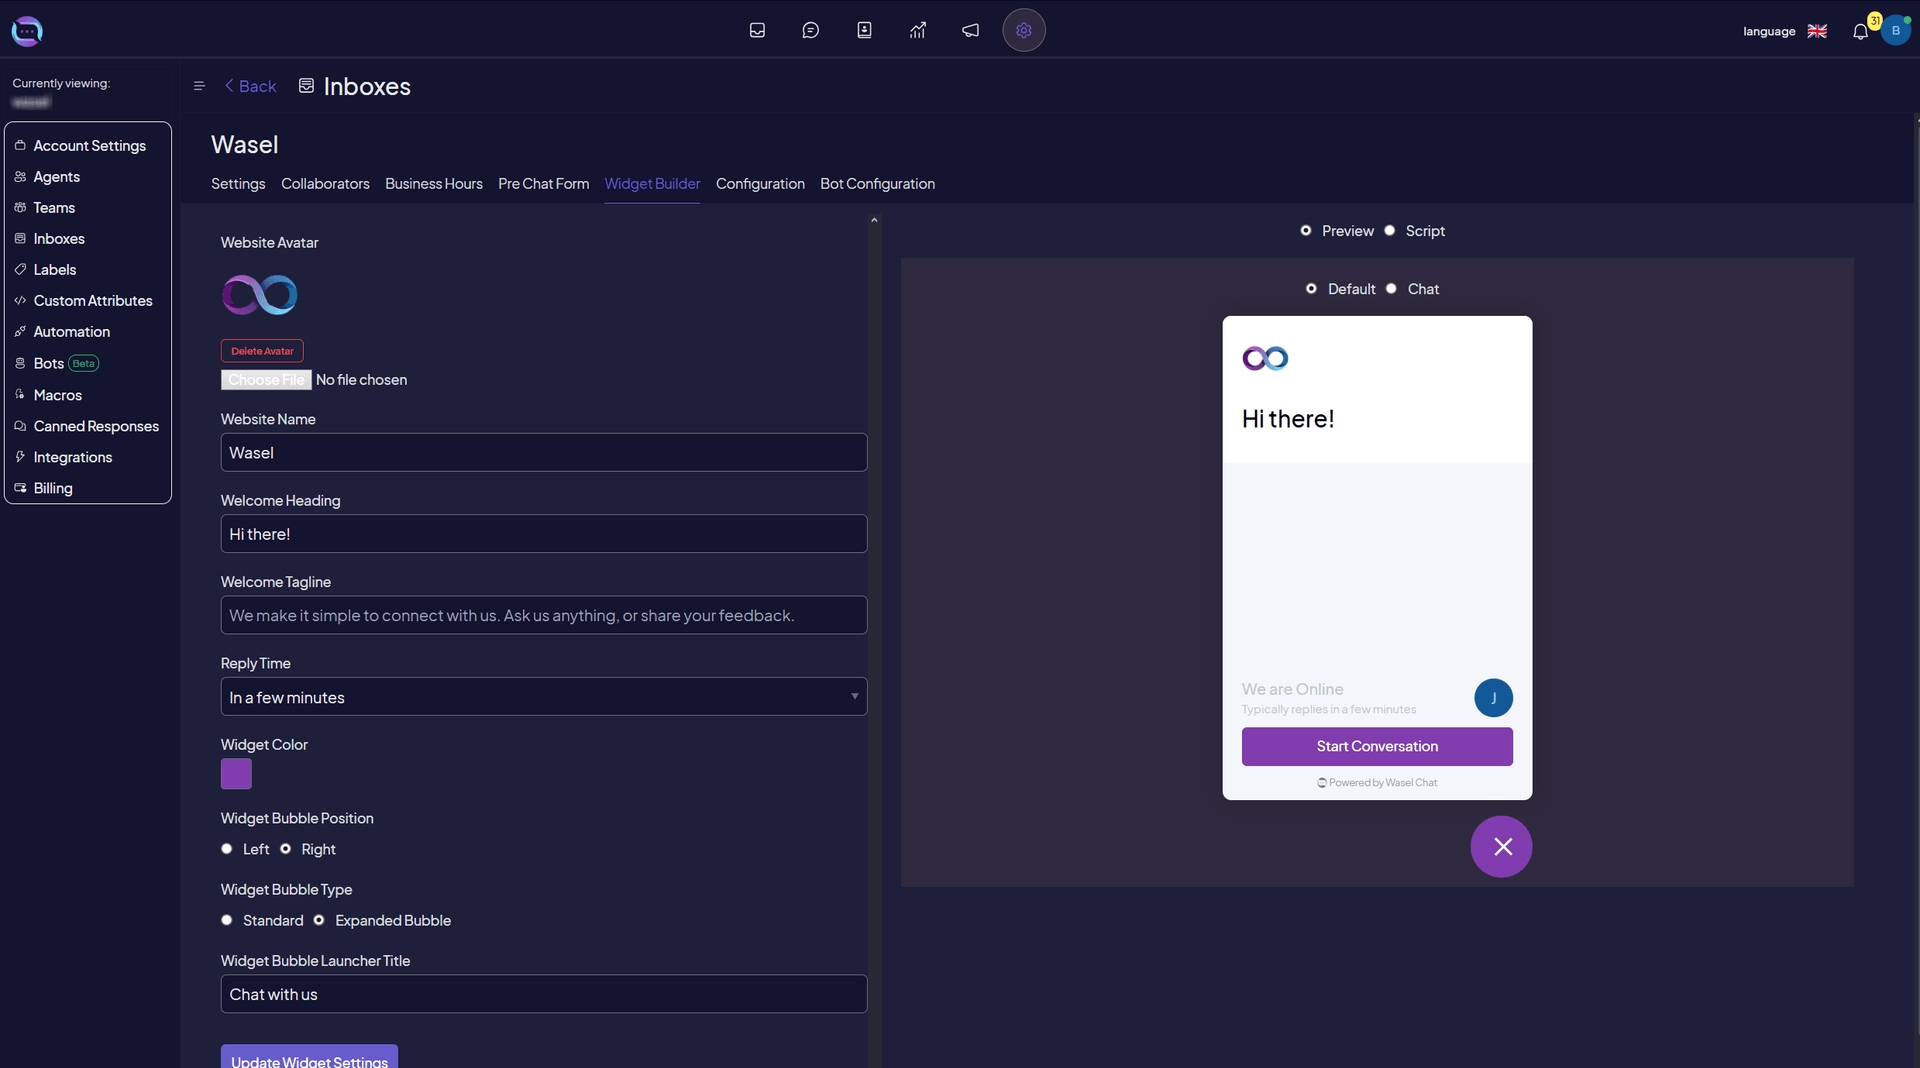Click the Welcome Heading input field

tap(543, 533)
